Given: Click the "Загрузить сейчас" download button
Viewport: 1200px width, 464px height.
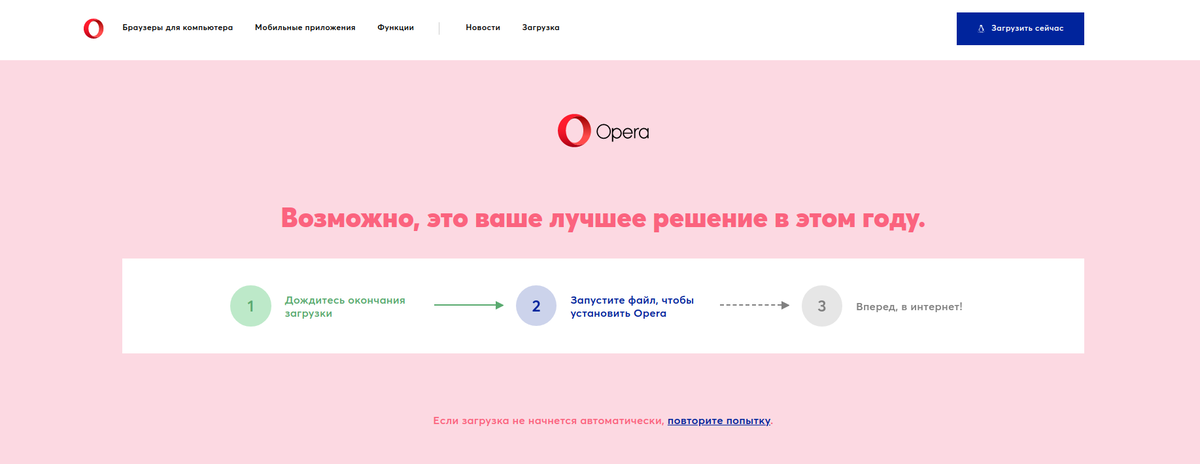Looking at the screenshot, I should [x=1020, y=29].
